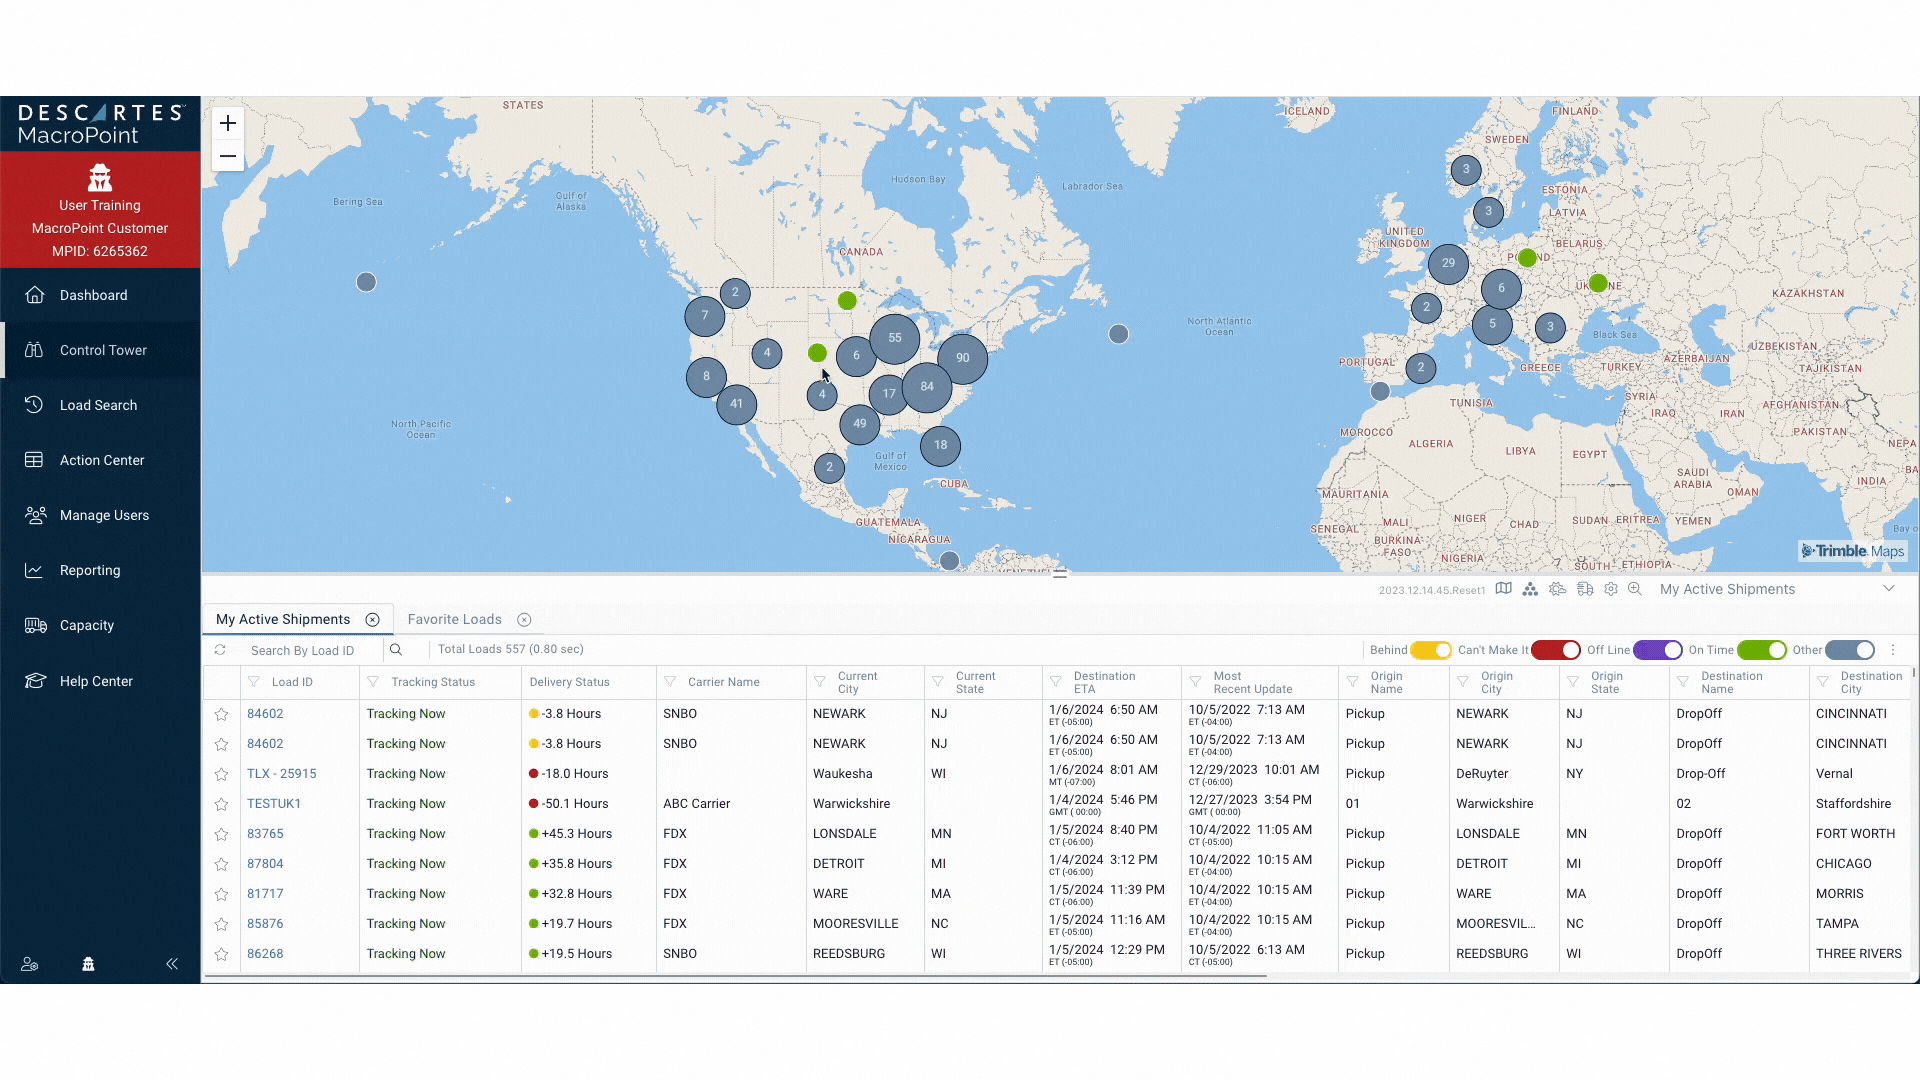Zoom out on the map
Image resolution: width=1920 pixels, height=1080 pixels.
(x=228, y=156)
